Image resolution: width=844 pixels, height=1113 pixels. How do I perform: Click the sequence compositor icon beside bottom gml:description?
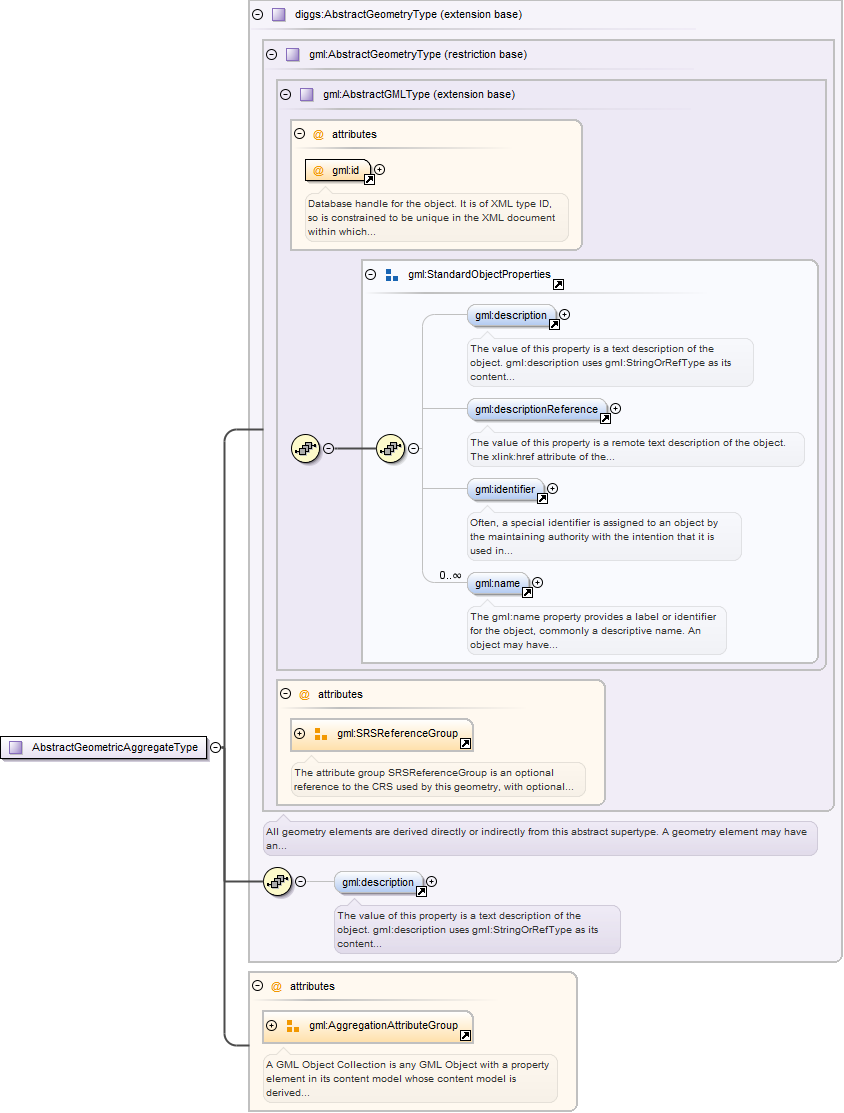(277, 881)
